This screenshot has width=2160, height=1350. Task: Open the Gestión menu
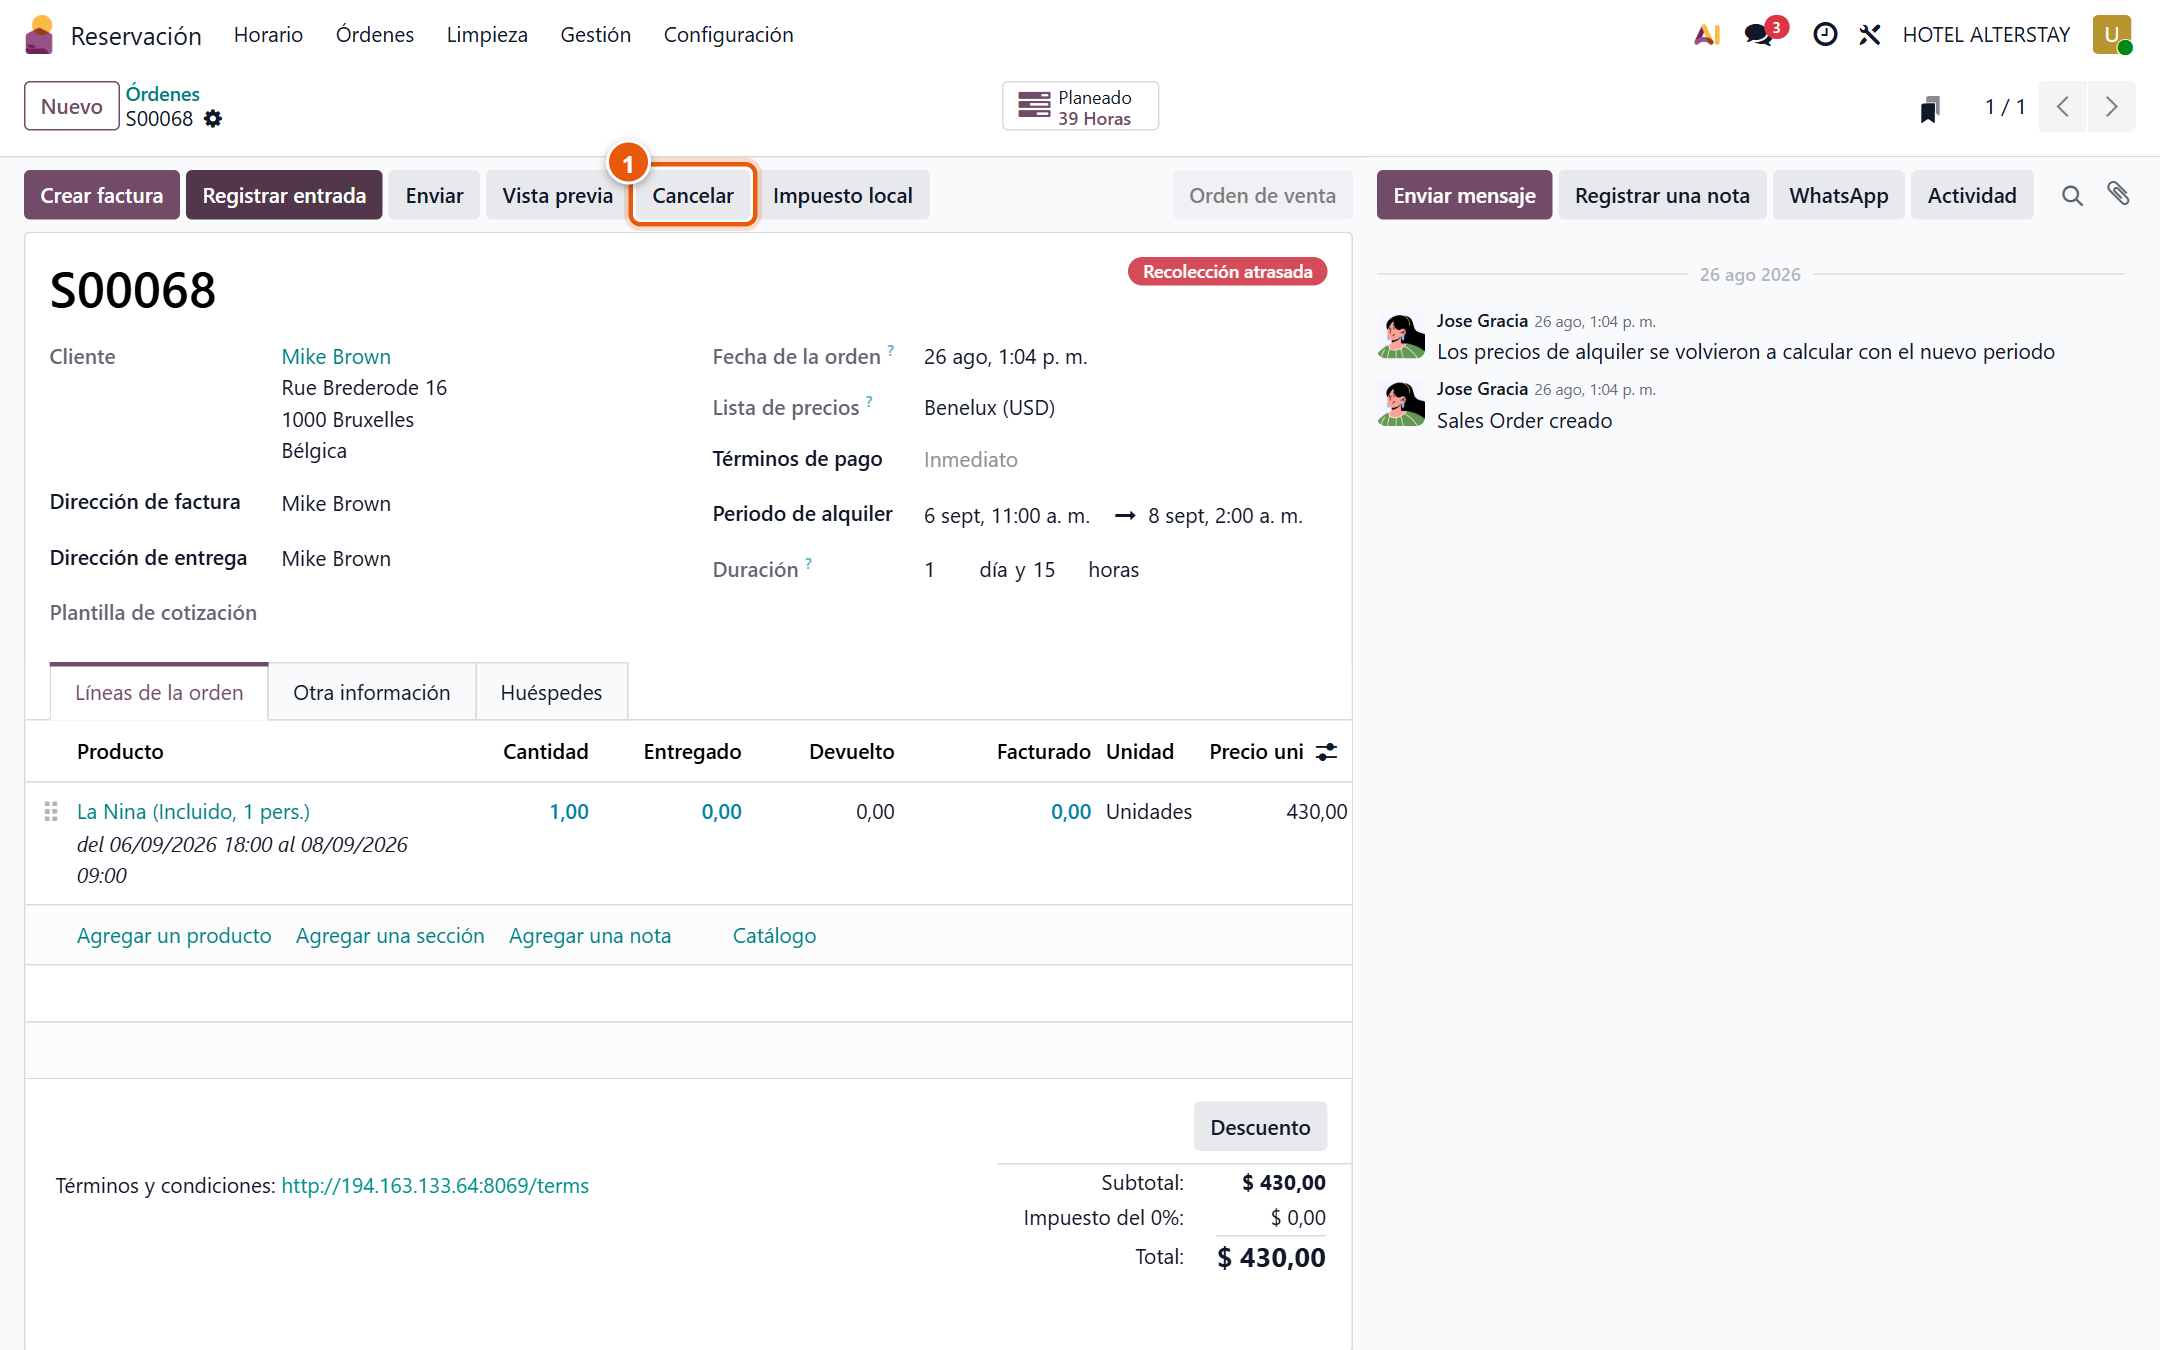[596, 35]
